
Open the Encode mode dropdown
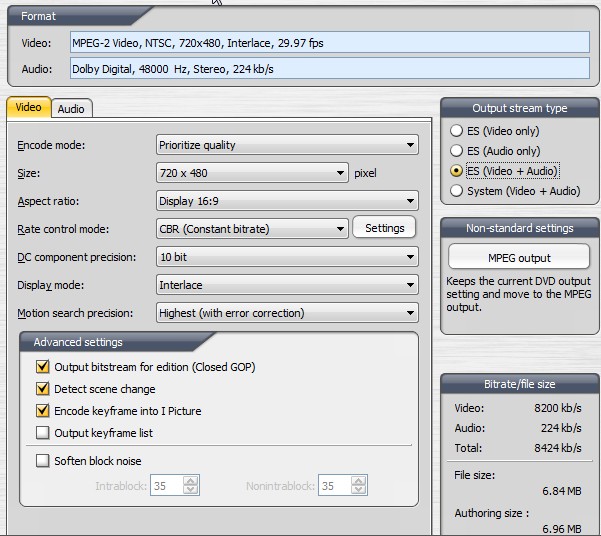287,145
